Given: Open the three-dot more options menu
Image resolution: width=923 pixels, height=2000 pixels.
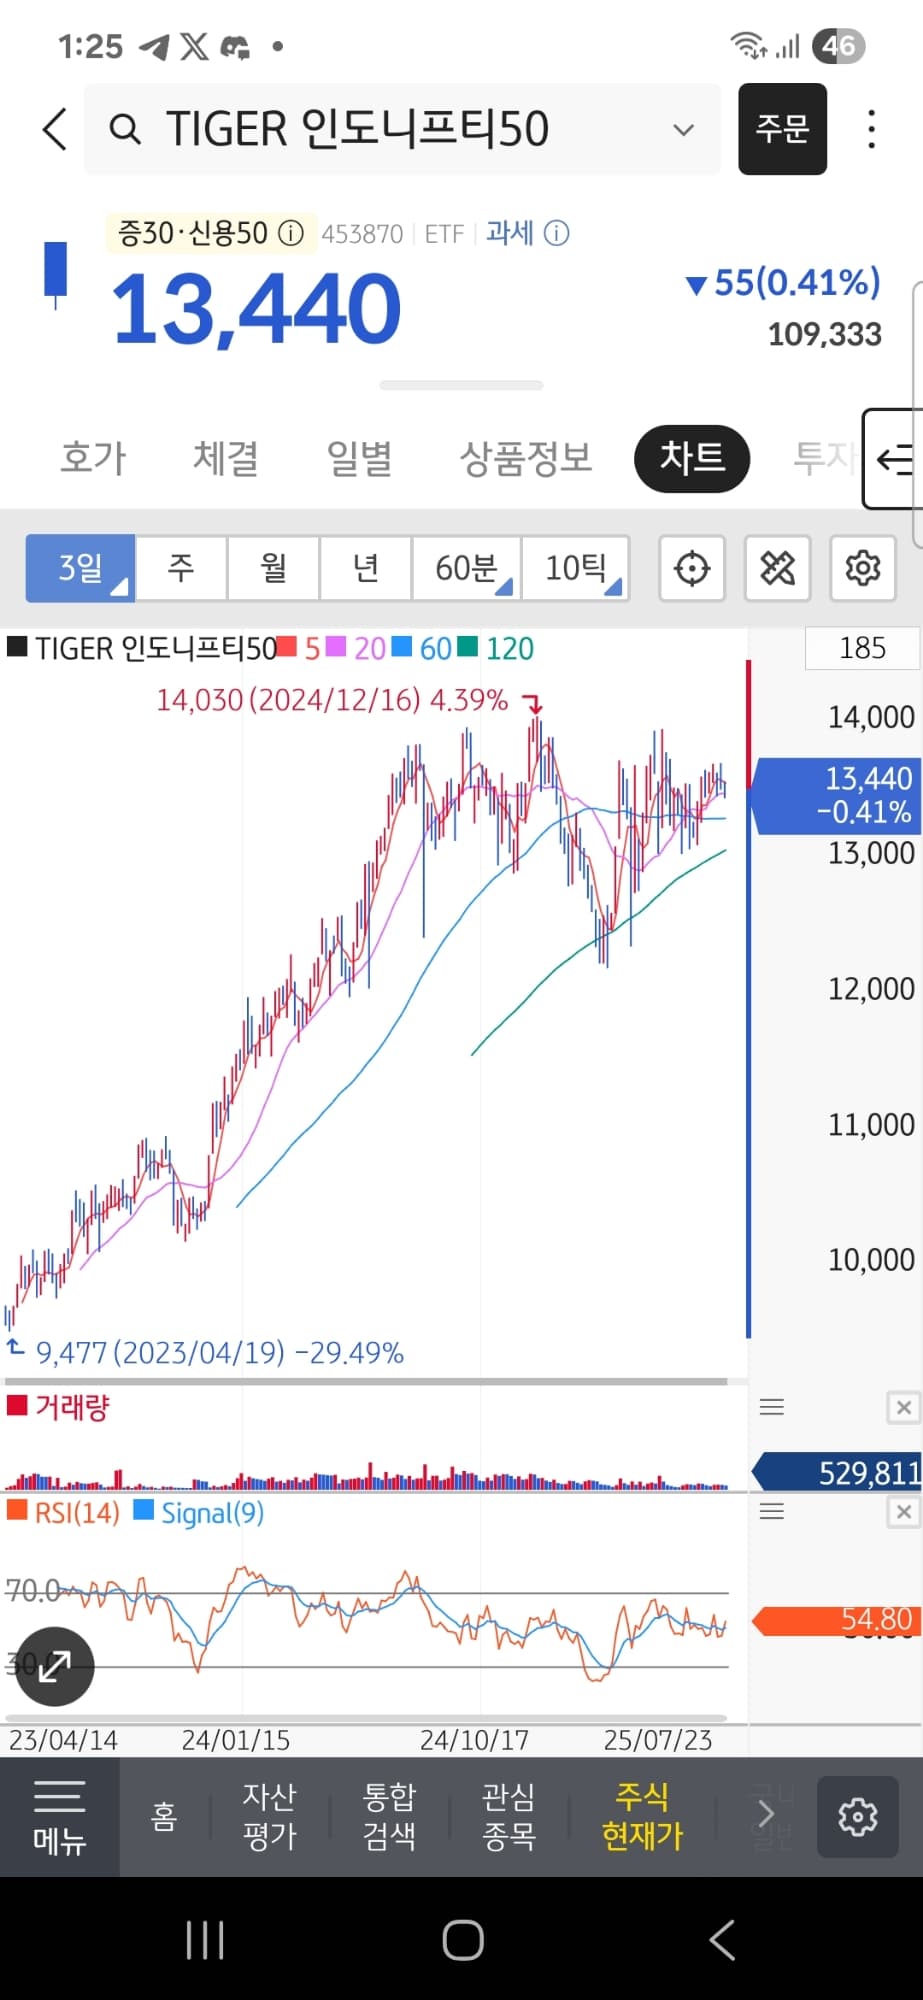Looking at the screenshot, I should 872,130.
